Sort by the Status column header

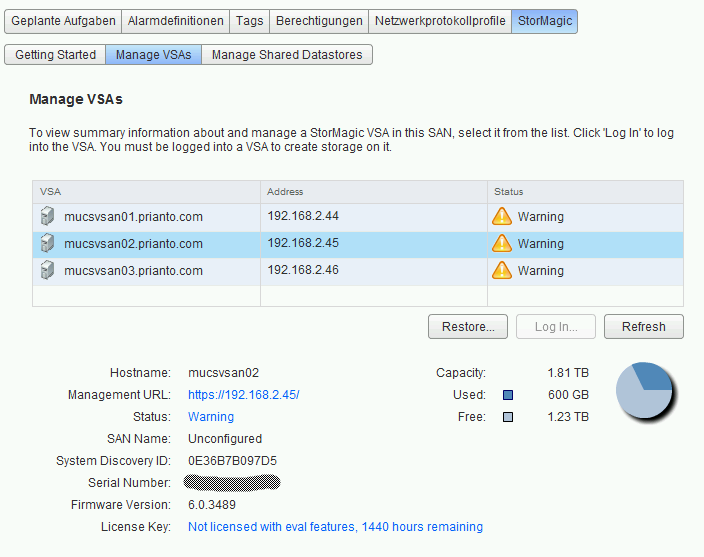(x=585, y=192)
